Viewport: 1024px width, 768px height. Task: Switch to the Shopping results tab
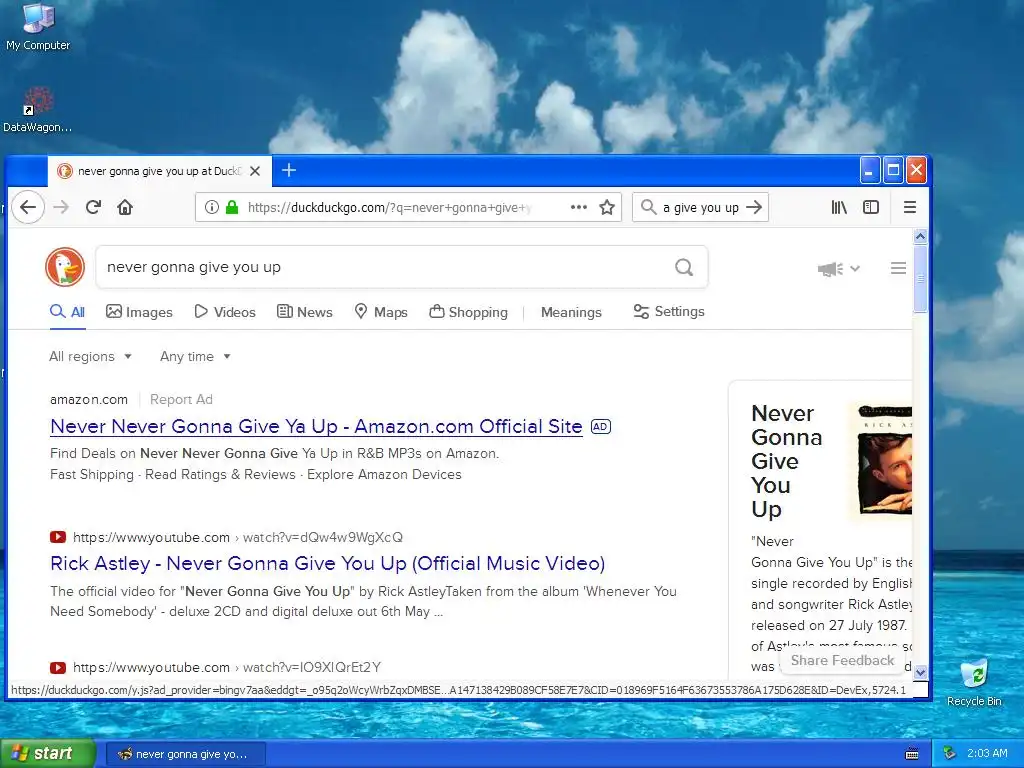click(x=468, y=312)
